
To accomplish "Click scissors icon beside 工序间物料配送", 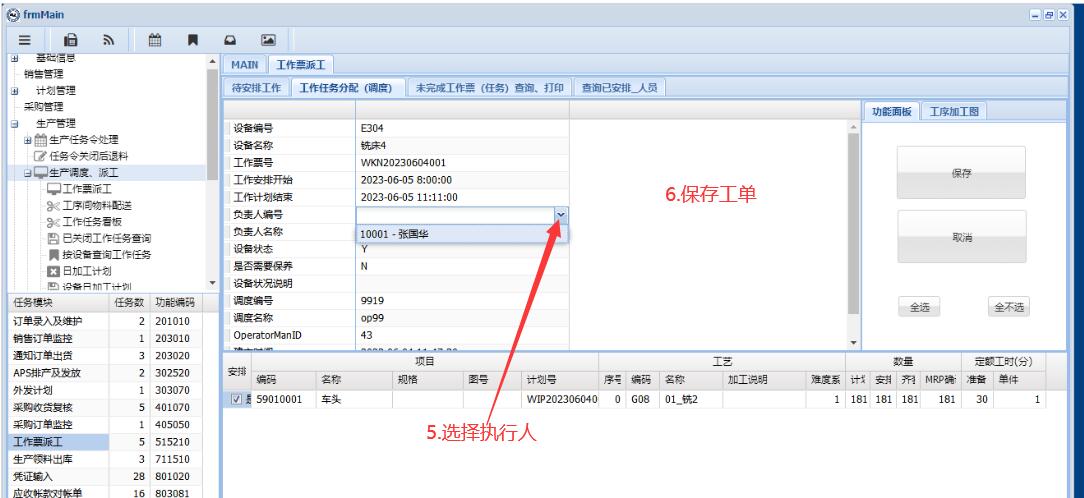I will [54, 205].
